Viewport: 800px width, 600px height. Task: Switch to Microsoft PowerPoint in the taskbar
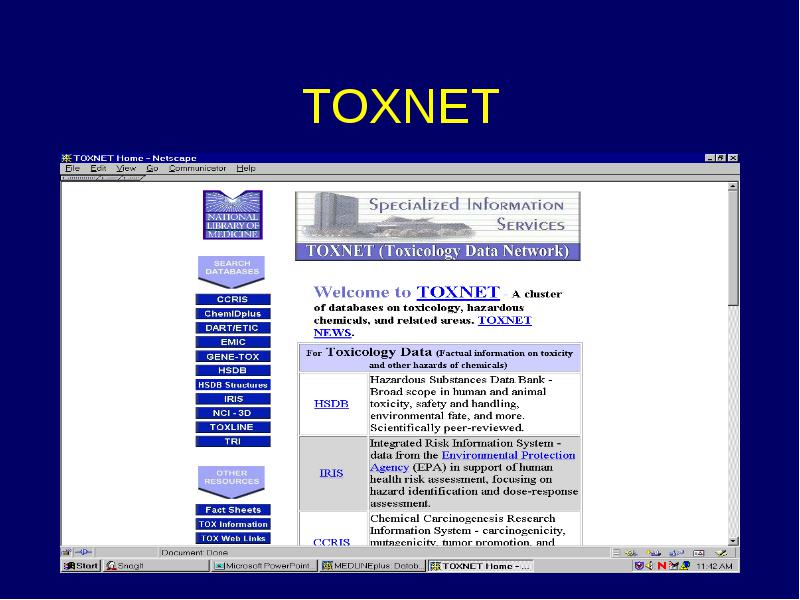pyautogui.click(x=264, y=566)
